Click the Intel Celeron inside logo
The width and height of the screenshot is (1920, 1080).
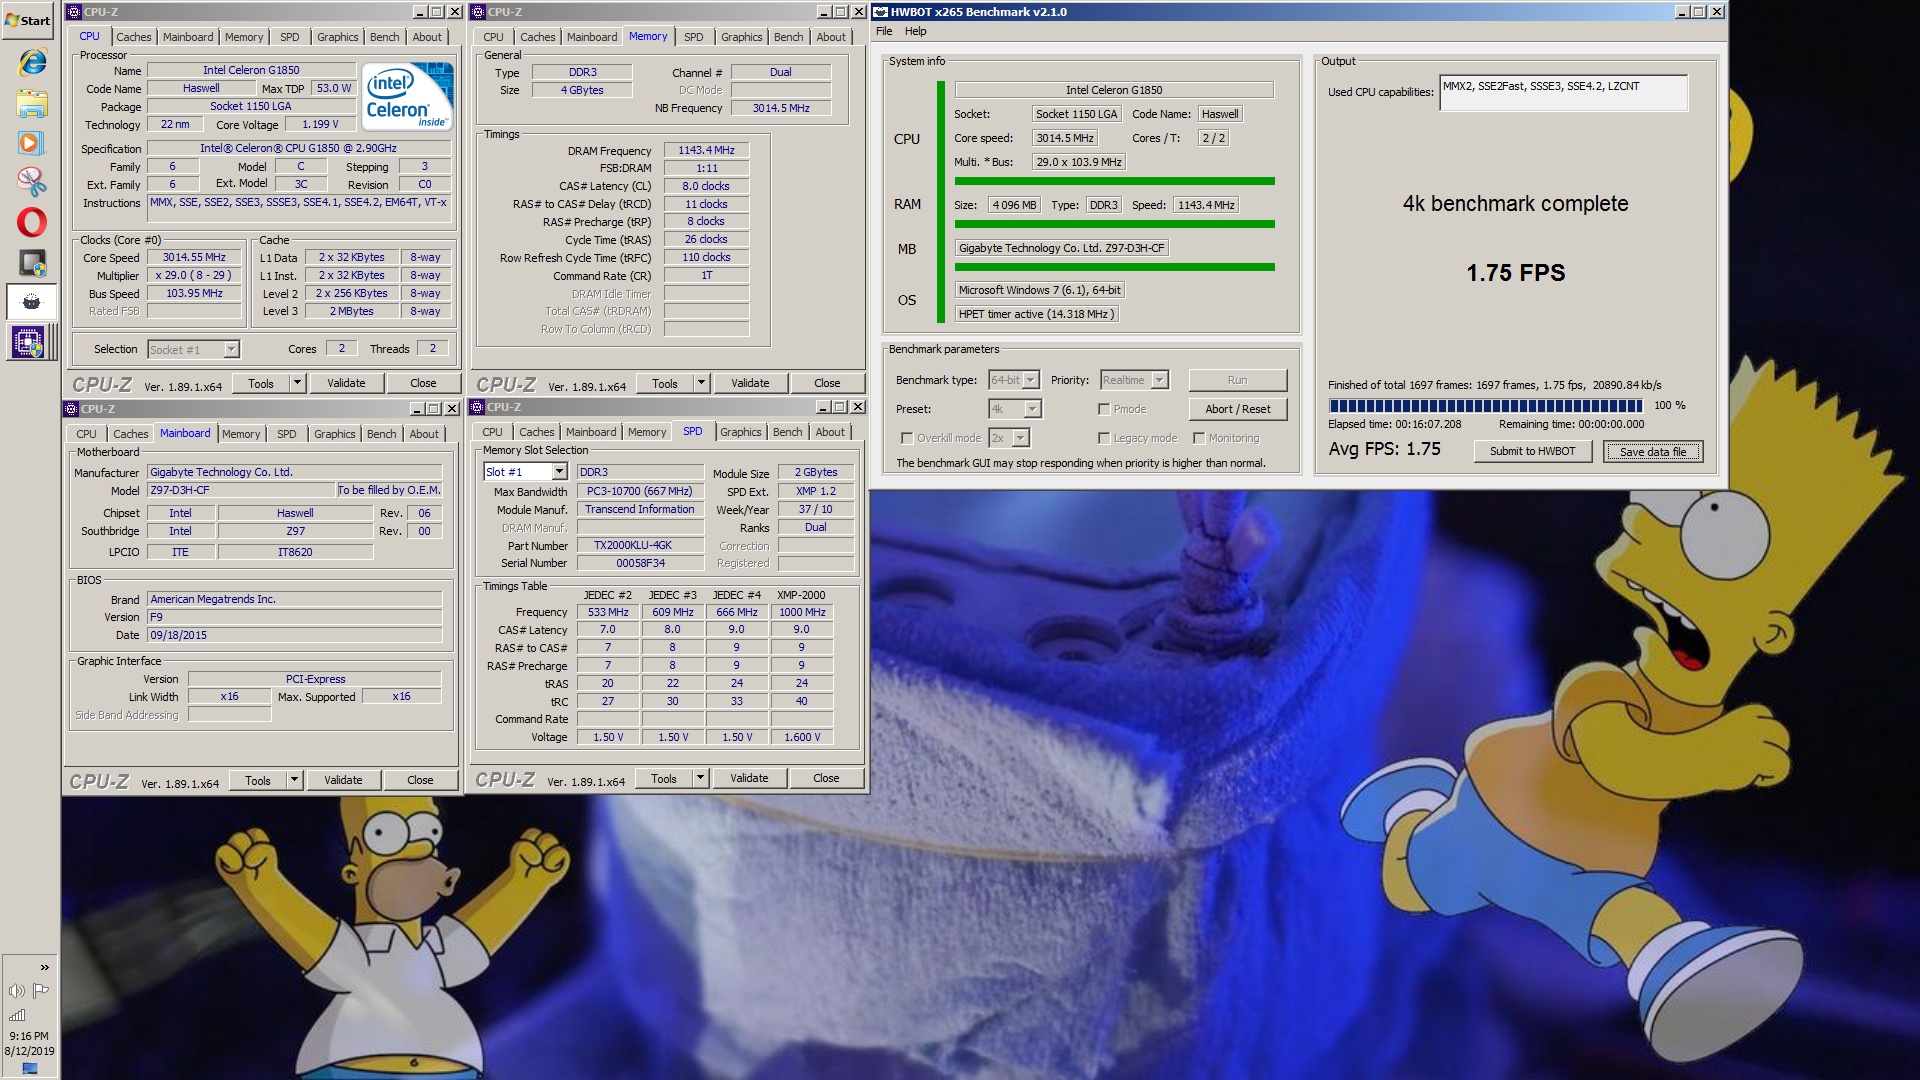coord(408,96)
